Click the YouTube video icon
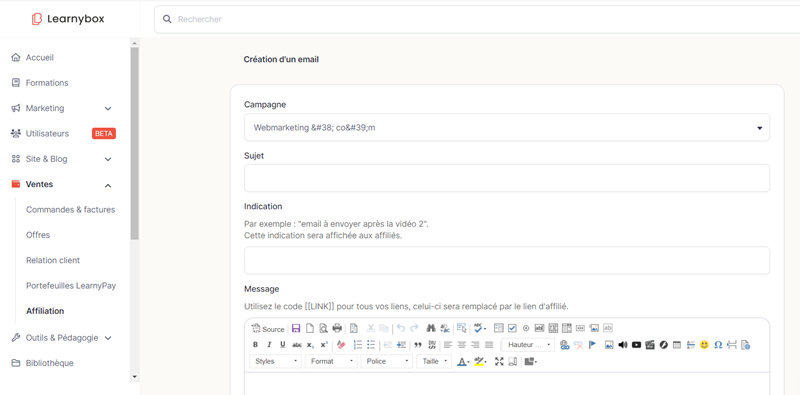 pyautogui.click(x=636, y=345)
